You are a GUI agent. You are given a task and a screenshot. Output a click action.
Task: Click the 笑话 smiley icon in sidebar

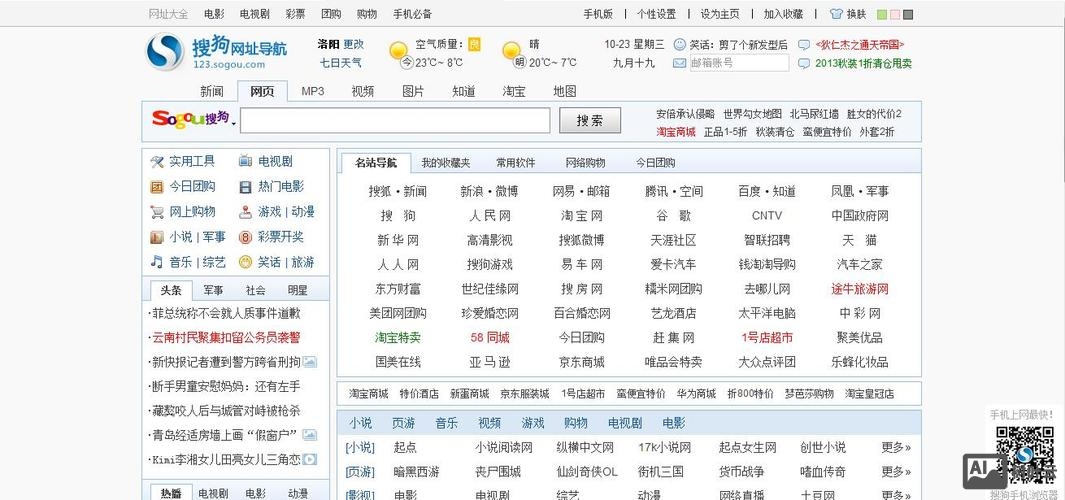tap(245, 262)
